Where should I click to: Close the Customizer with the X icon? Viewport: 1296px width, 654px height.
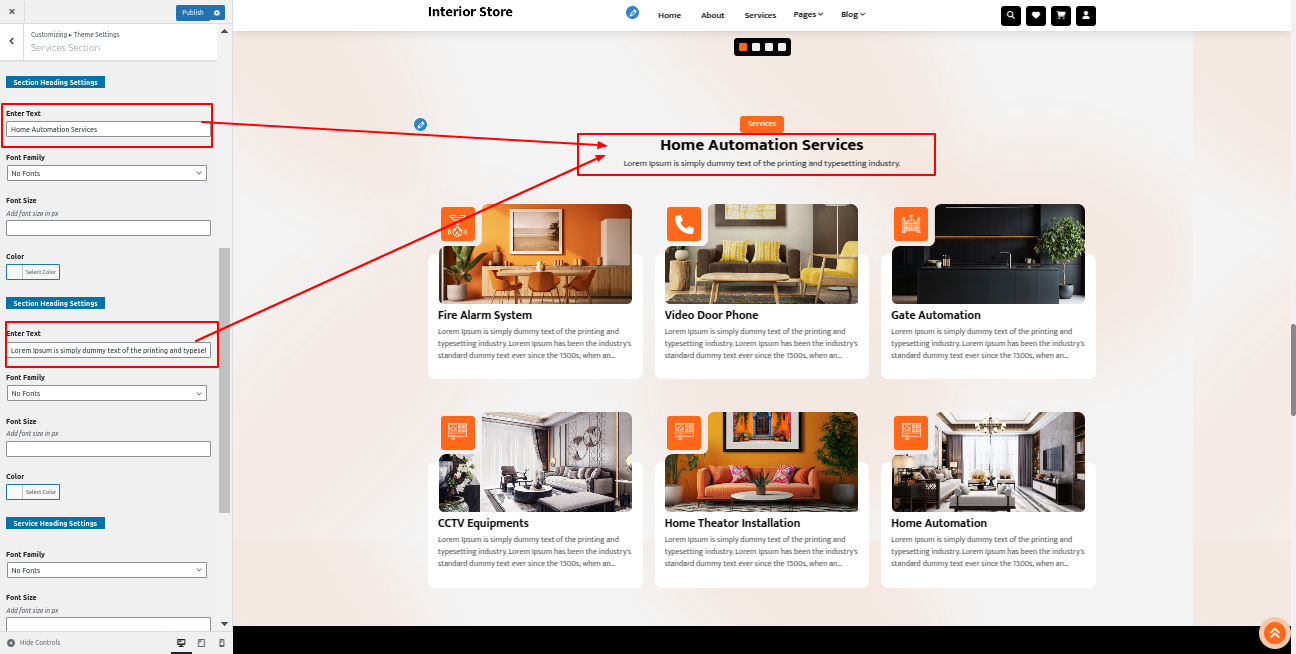11,12
